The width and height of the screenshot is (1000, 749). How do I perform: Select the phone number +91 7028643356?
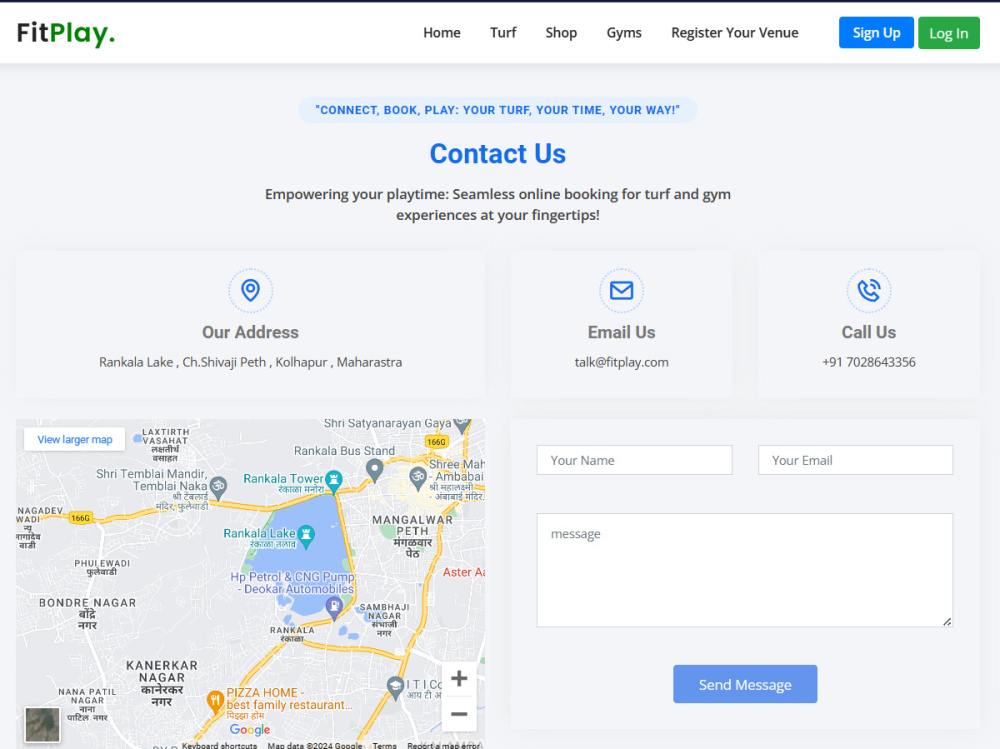[869, 362]
